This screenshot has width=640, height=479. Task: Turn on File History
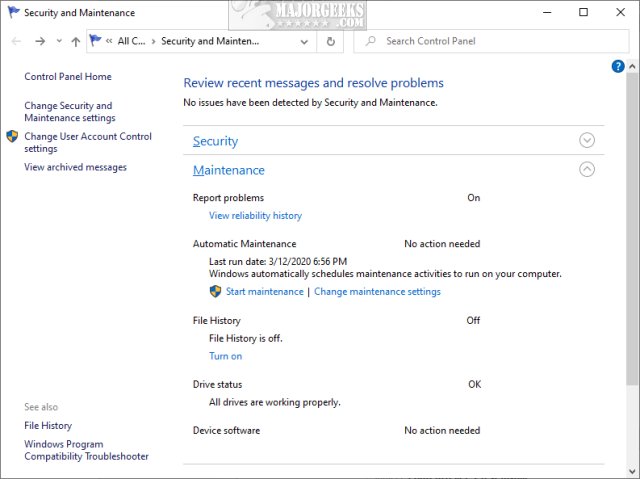pos(225,356)
